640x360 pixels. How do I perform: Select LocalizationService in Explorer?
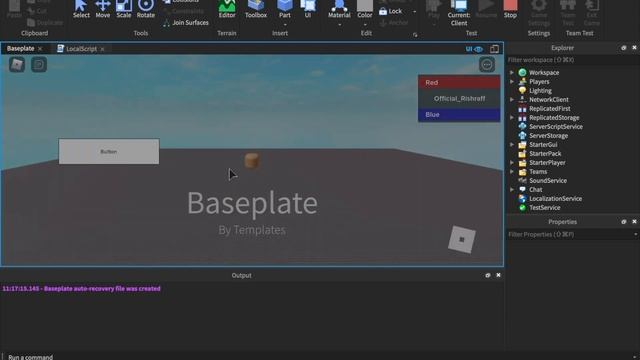(x=556, y=198)
